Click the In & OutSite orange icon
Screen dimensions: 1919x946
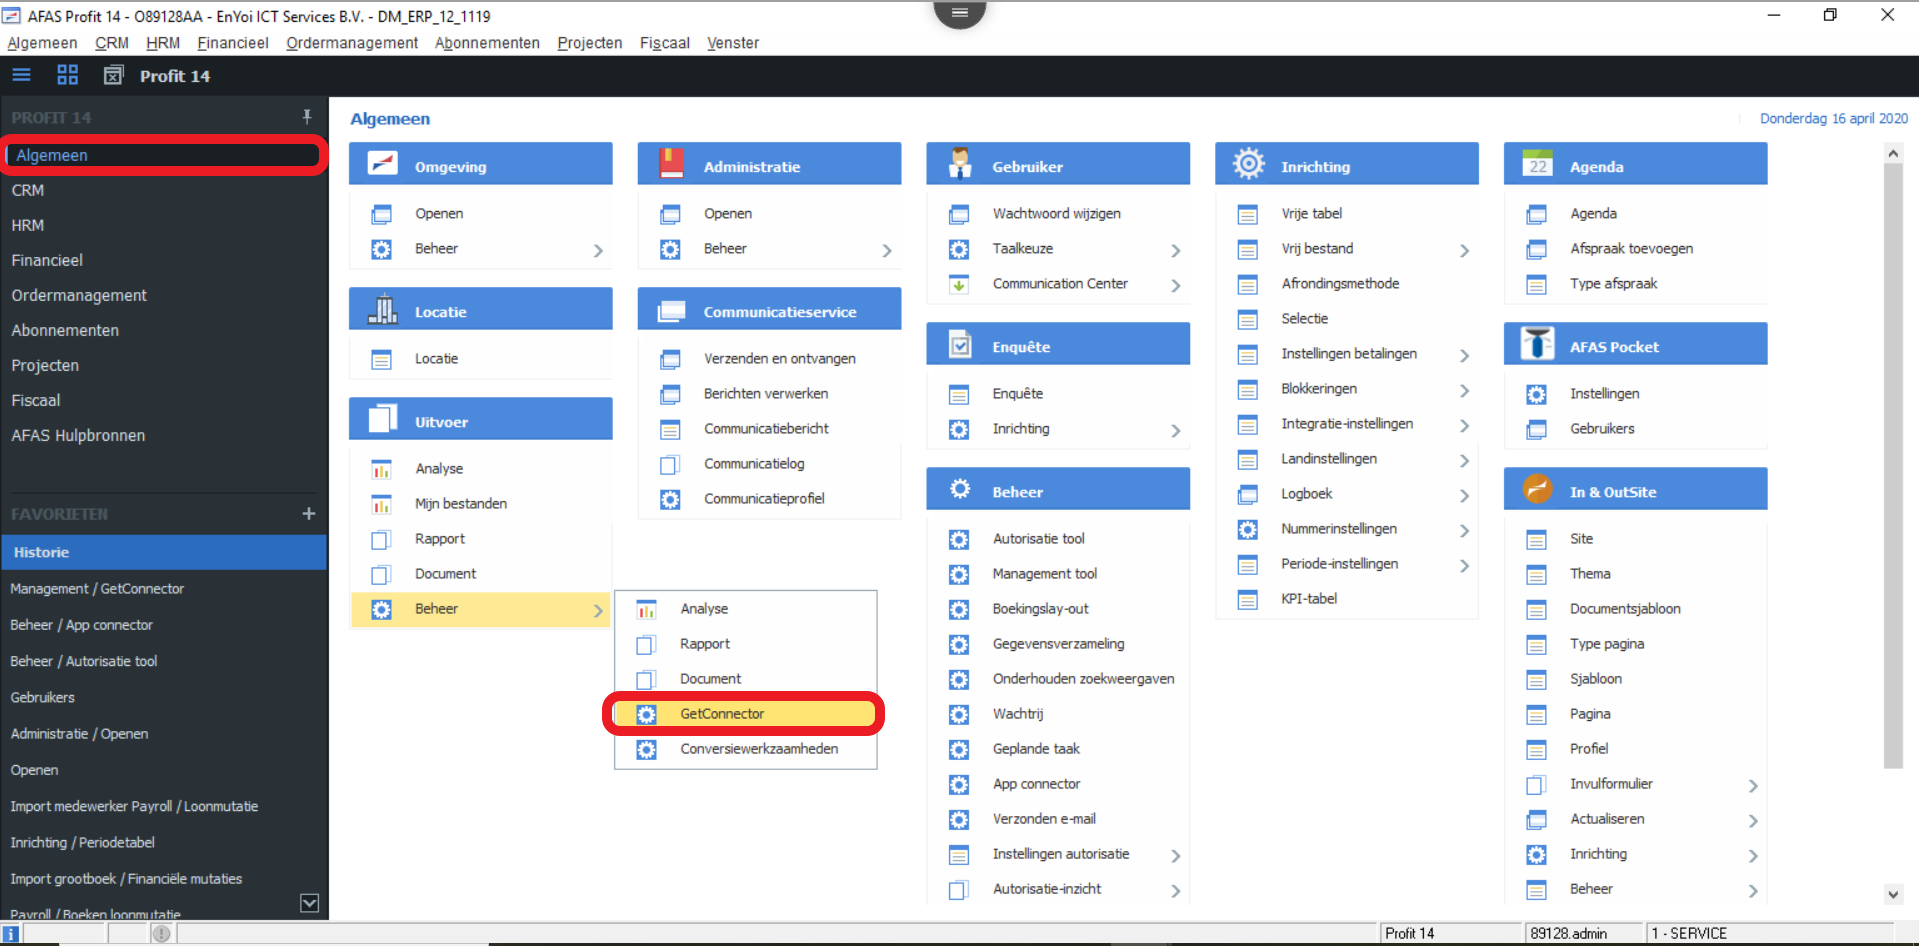1538,489
